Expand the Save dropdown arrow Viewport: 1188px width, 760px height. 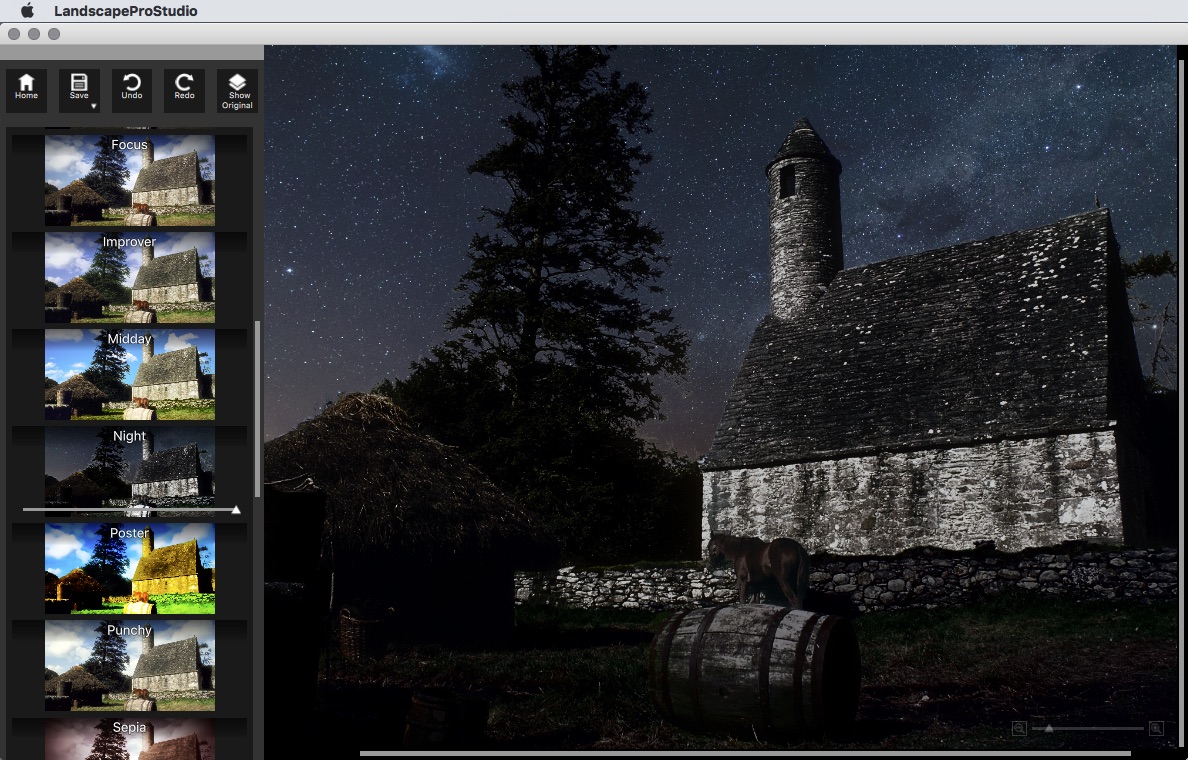pos(93,105)
